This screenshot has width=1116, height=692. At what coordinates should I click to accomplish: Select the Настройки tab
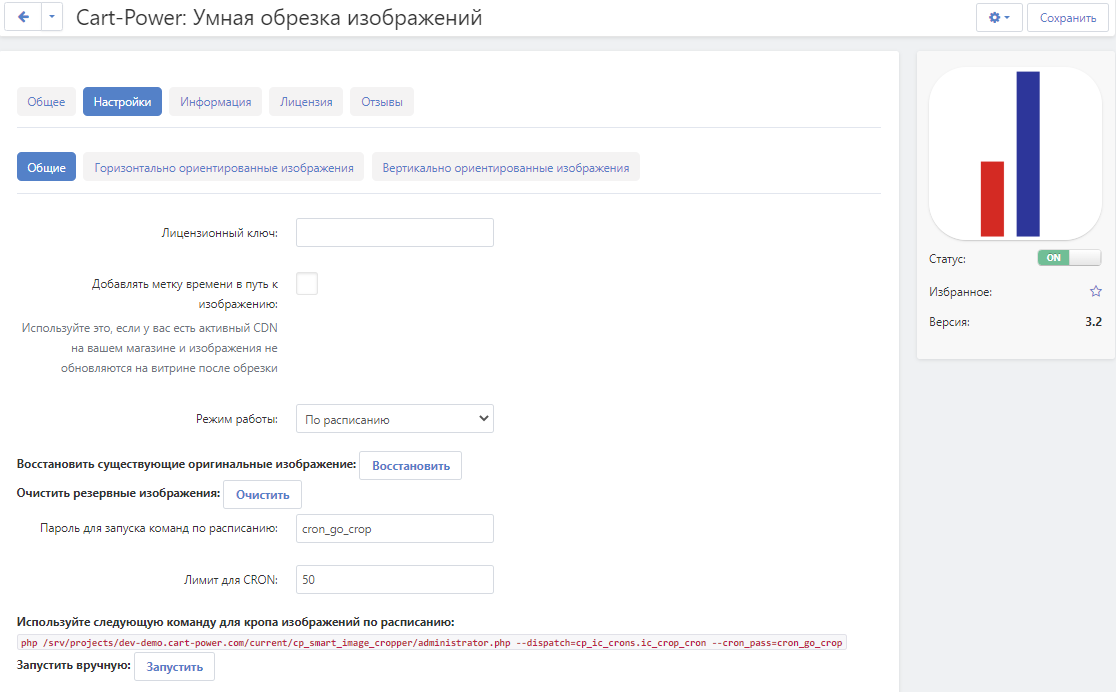[x=122, y=102]
